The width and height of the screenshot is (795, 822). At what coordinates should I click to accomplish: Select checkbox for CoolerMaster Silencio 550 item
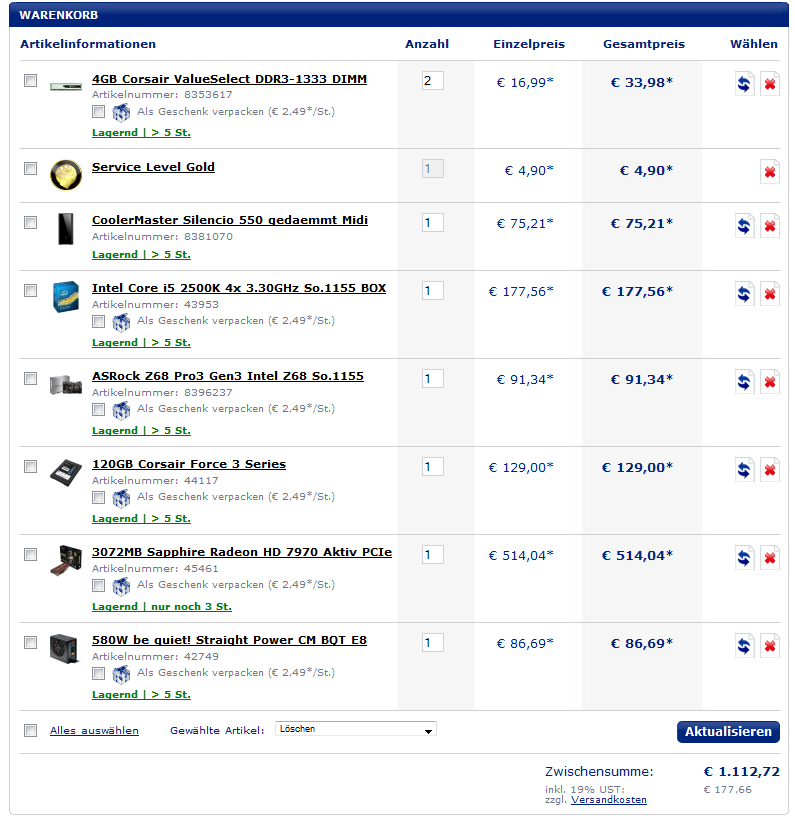pyautogui.click(x=30, y=222)
